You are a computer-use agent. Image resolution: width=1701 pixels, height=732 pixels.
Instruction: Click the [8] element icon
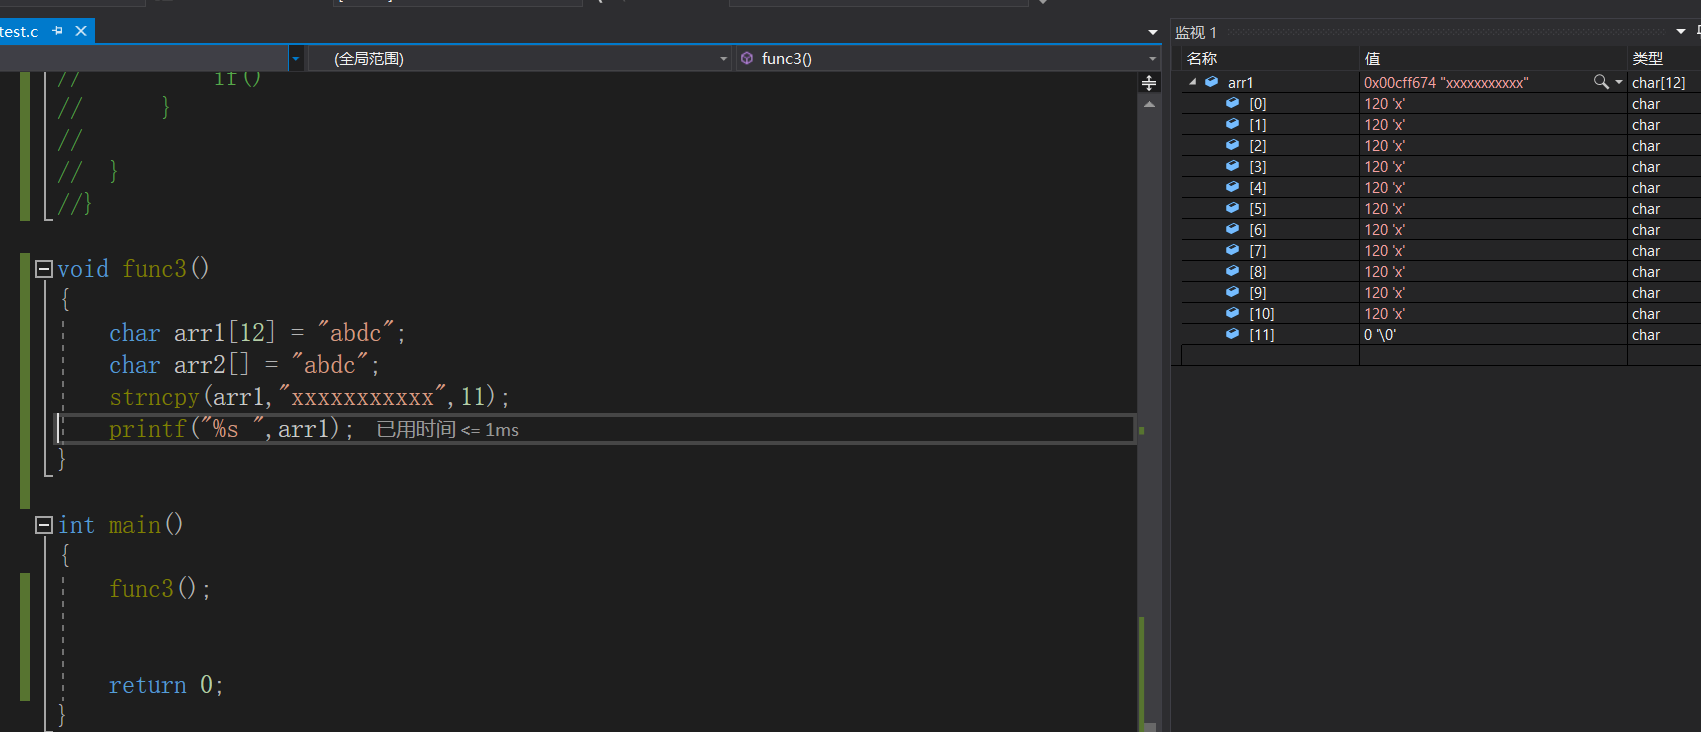pyautogui.click(x=1232, y=271)
